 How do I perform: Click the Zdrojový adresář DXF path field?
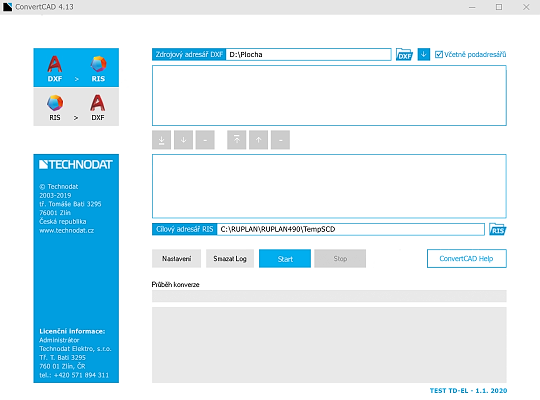pyautogui.click(x=309, y=54)
